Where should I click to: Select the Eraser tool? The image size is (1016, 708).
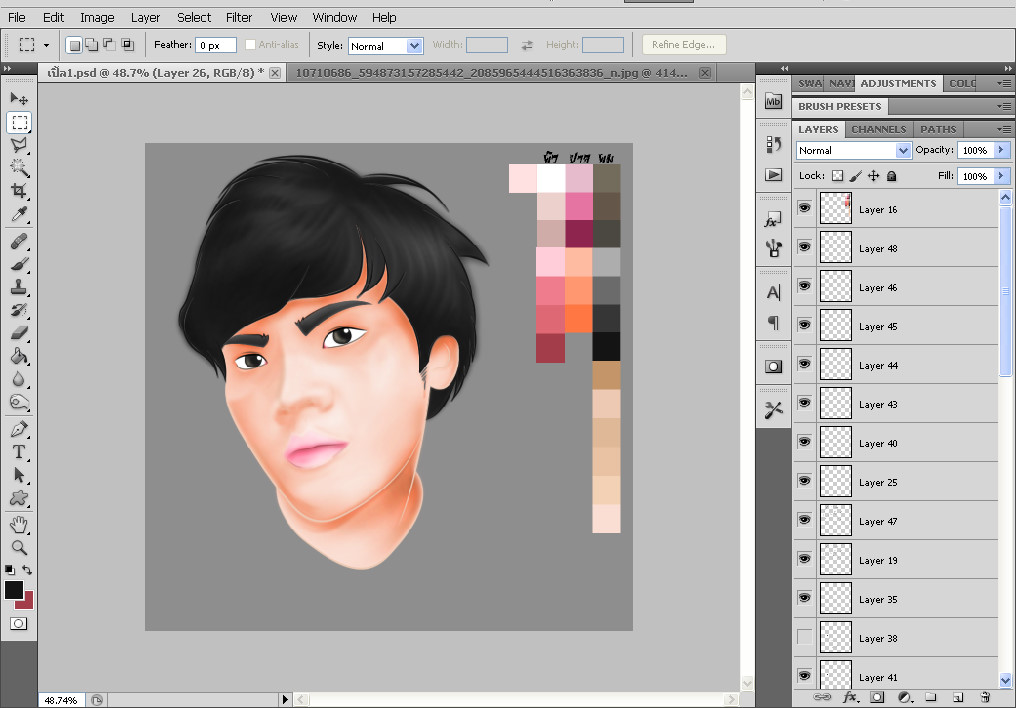19,333
